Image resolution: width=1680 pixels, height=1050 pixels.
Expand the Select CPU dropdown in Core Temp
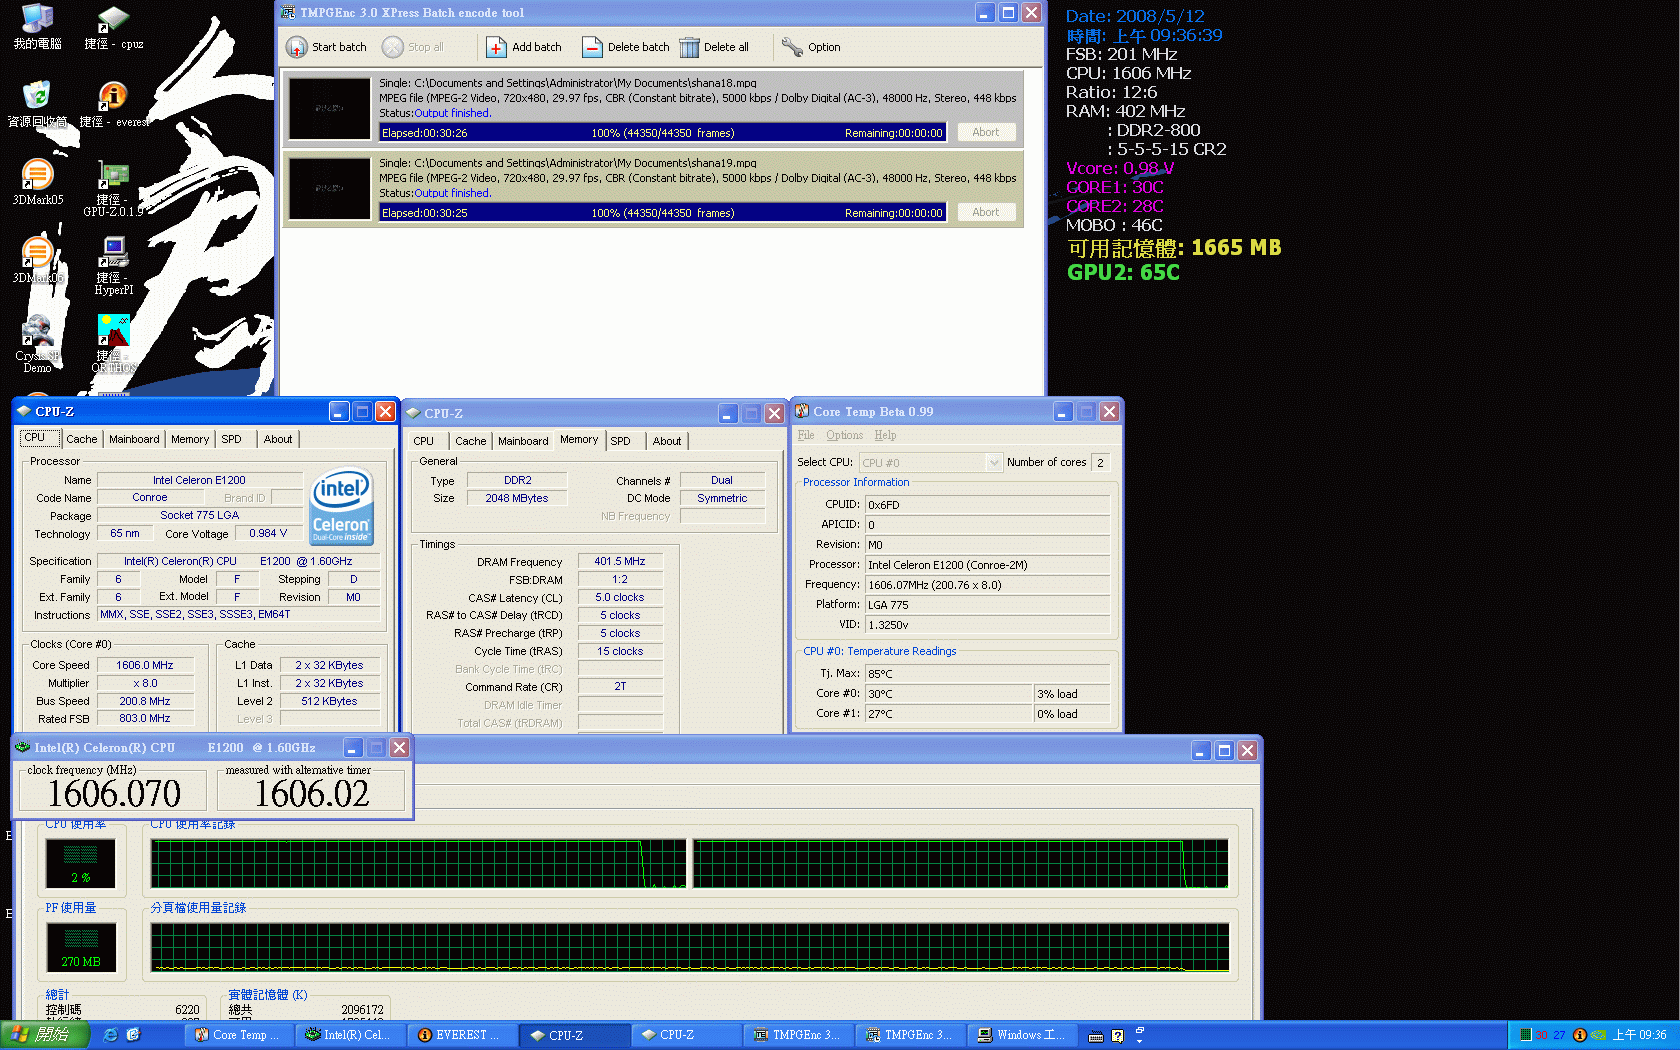[x=993, y=462]
